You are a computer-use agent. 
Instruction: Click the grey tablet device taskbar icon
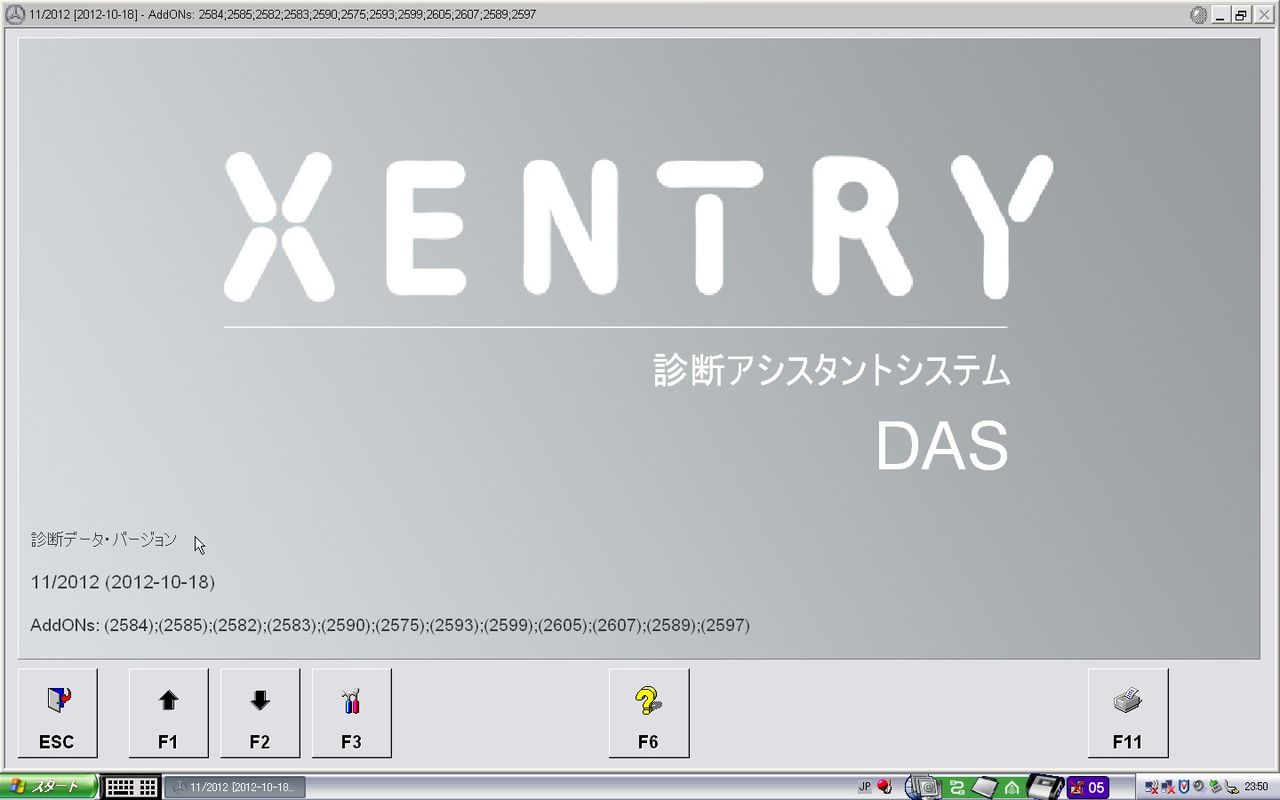pyautogui.click(x=985, y=787)
